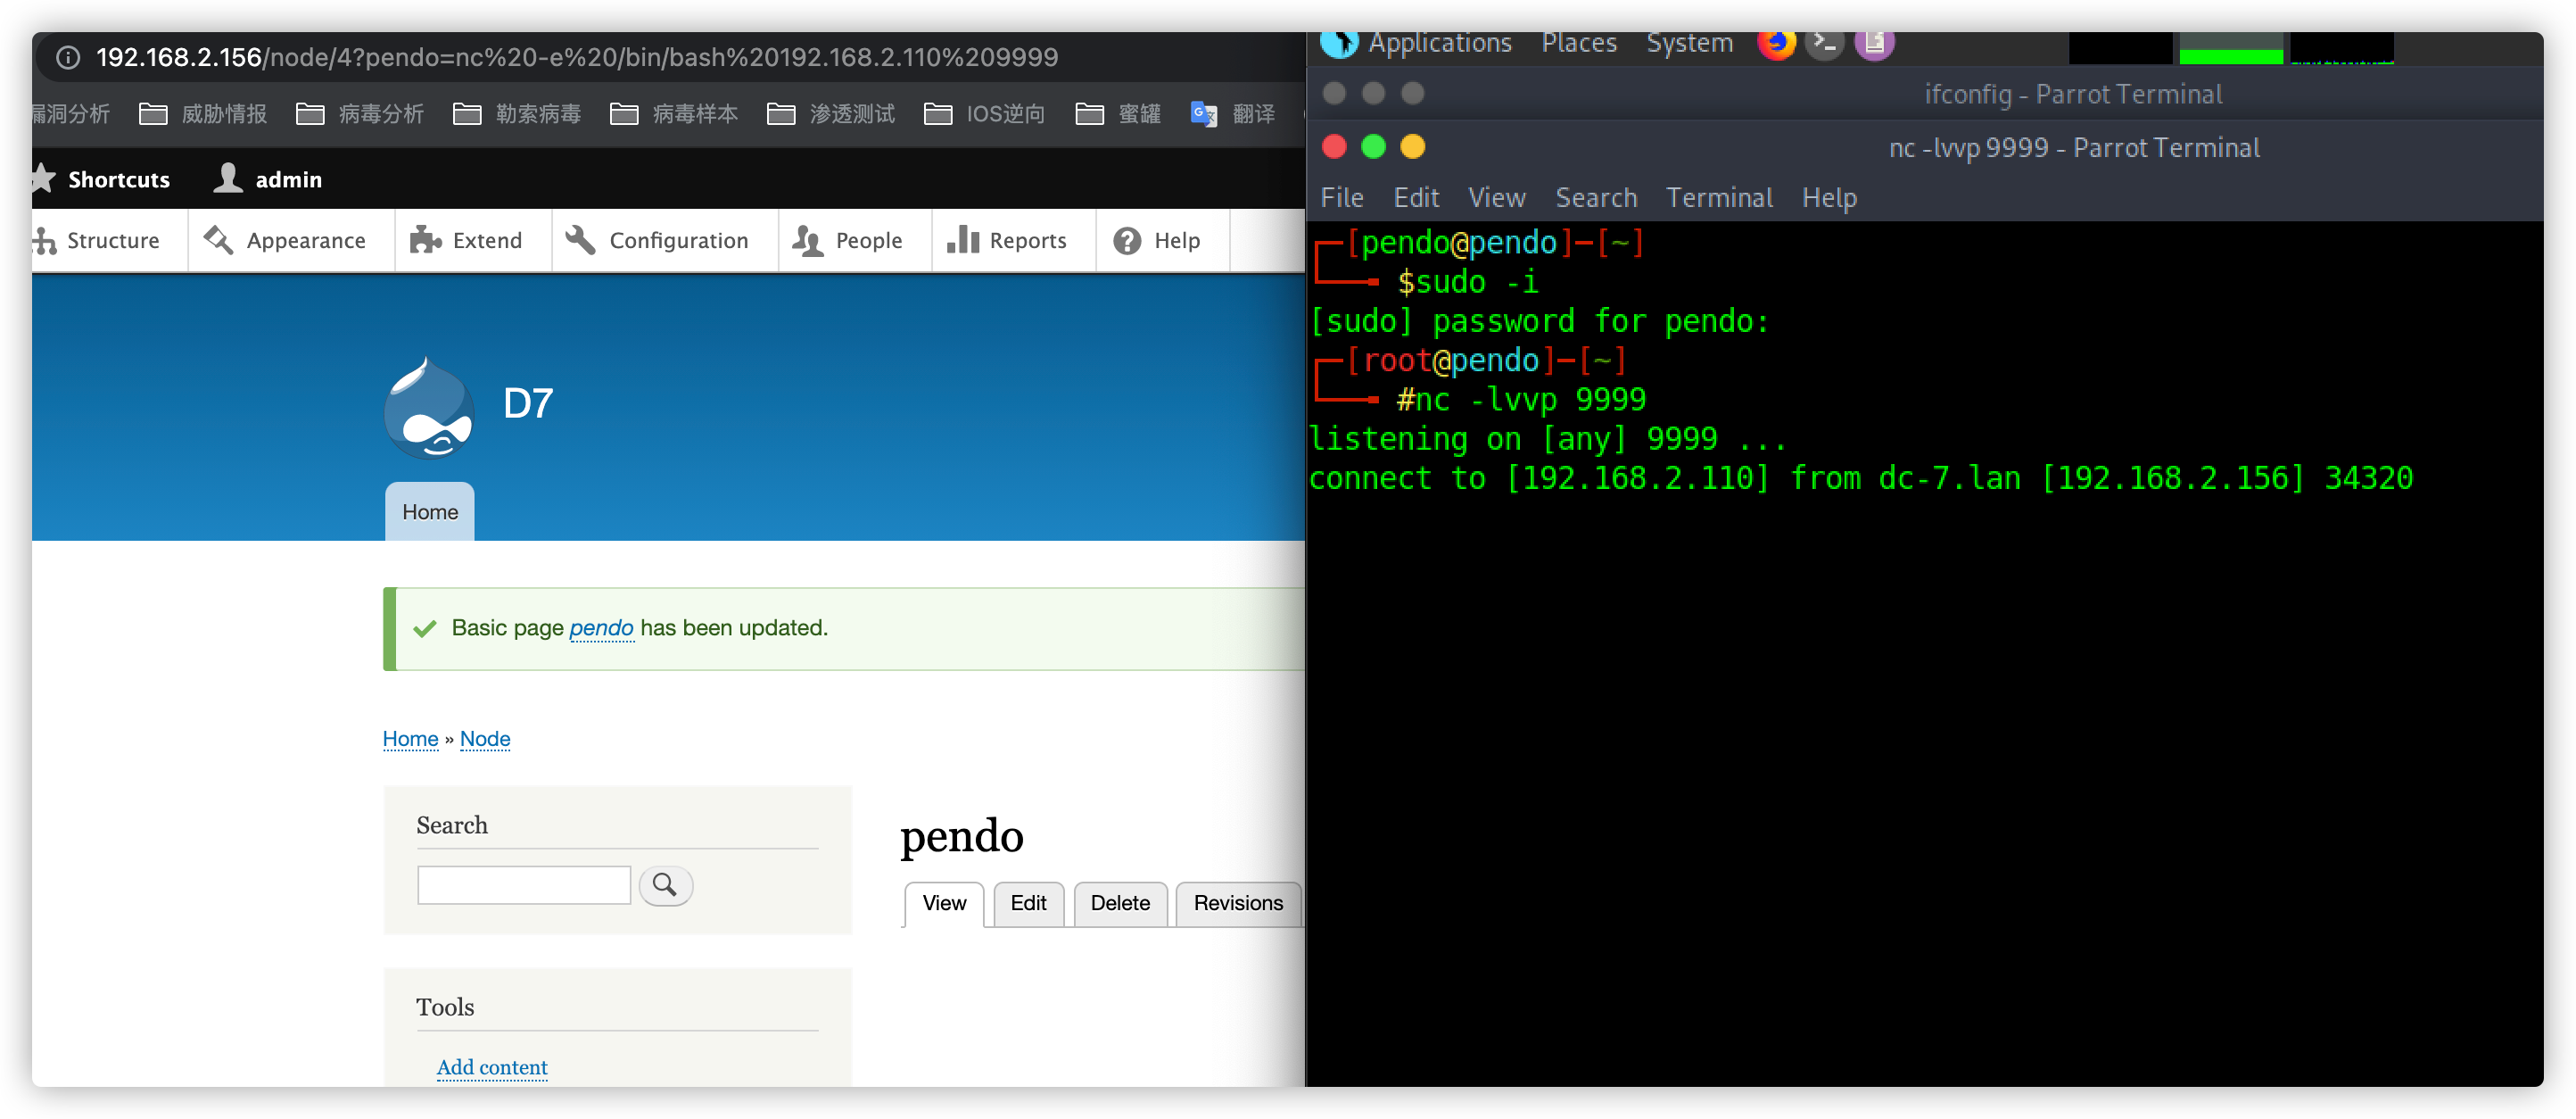Open the System menu in Parrot panel
The height and width of the screenshot is (1119, 2576).
pos(1689,43)
